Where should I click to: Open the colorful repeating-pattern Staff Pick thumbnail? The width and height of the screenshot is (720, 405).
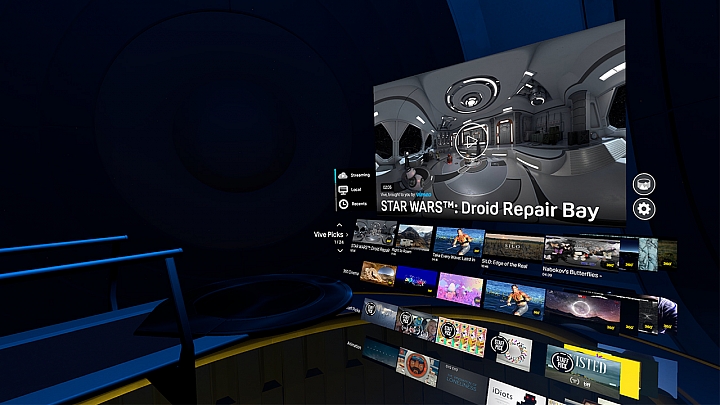coord(461,337)
